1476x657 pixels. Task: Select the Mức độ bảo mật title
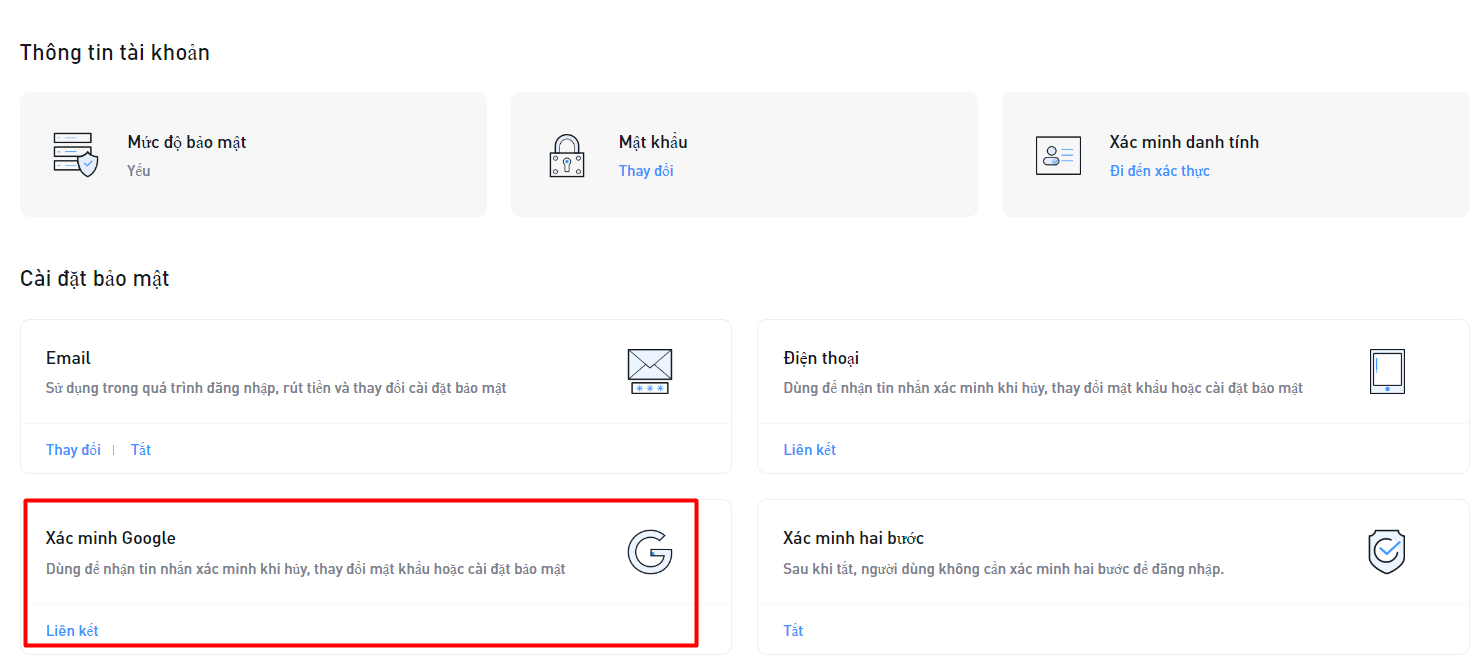[187, 142]
